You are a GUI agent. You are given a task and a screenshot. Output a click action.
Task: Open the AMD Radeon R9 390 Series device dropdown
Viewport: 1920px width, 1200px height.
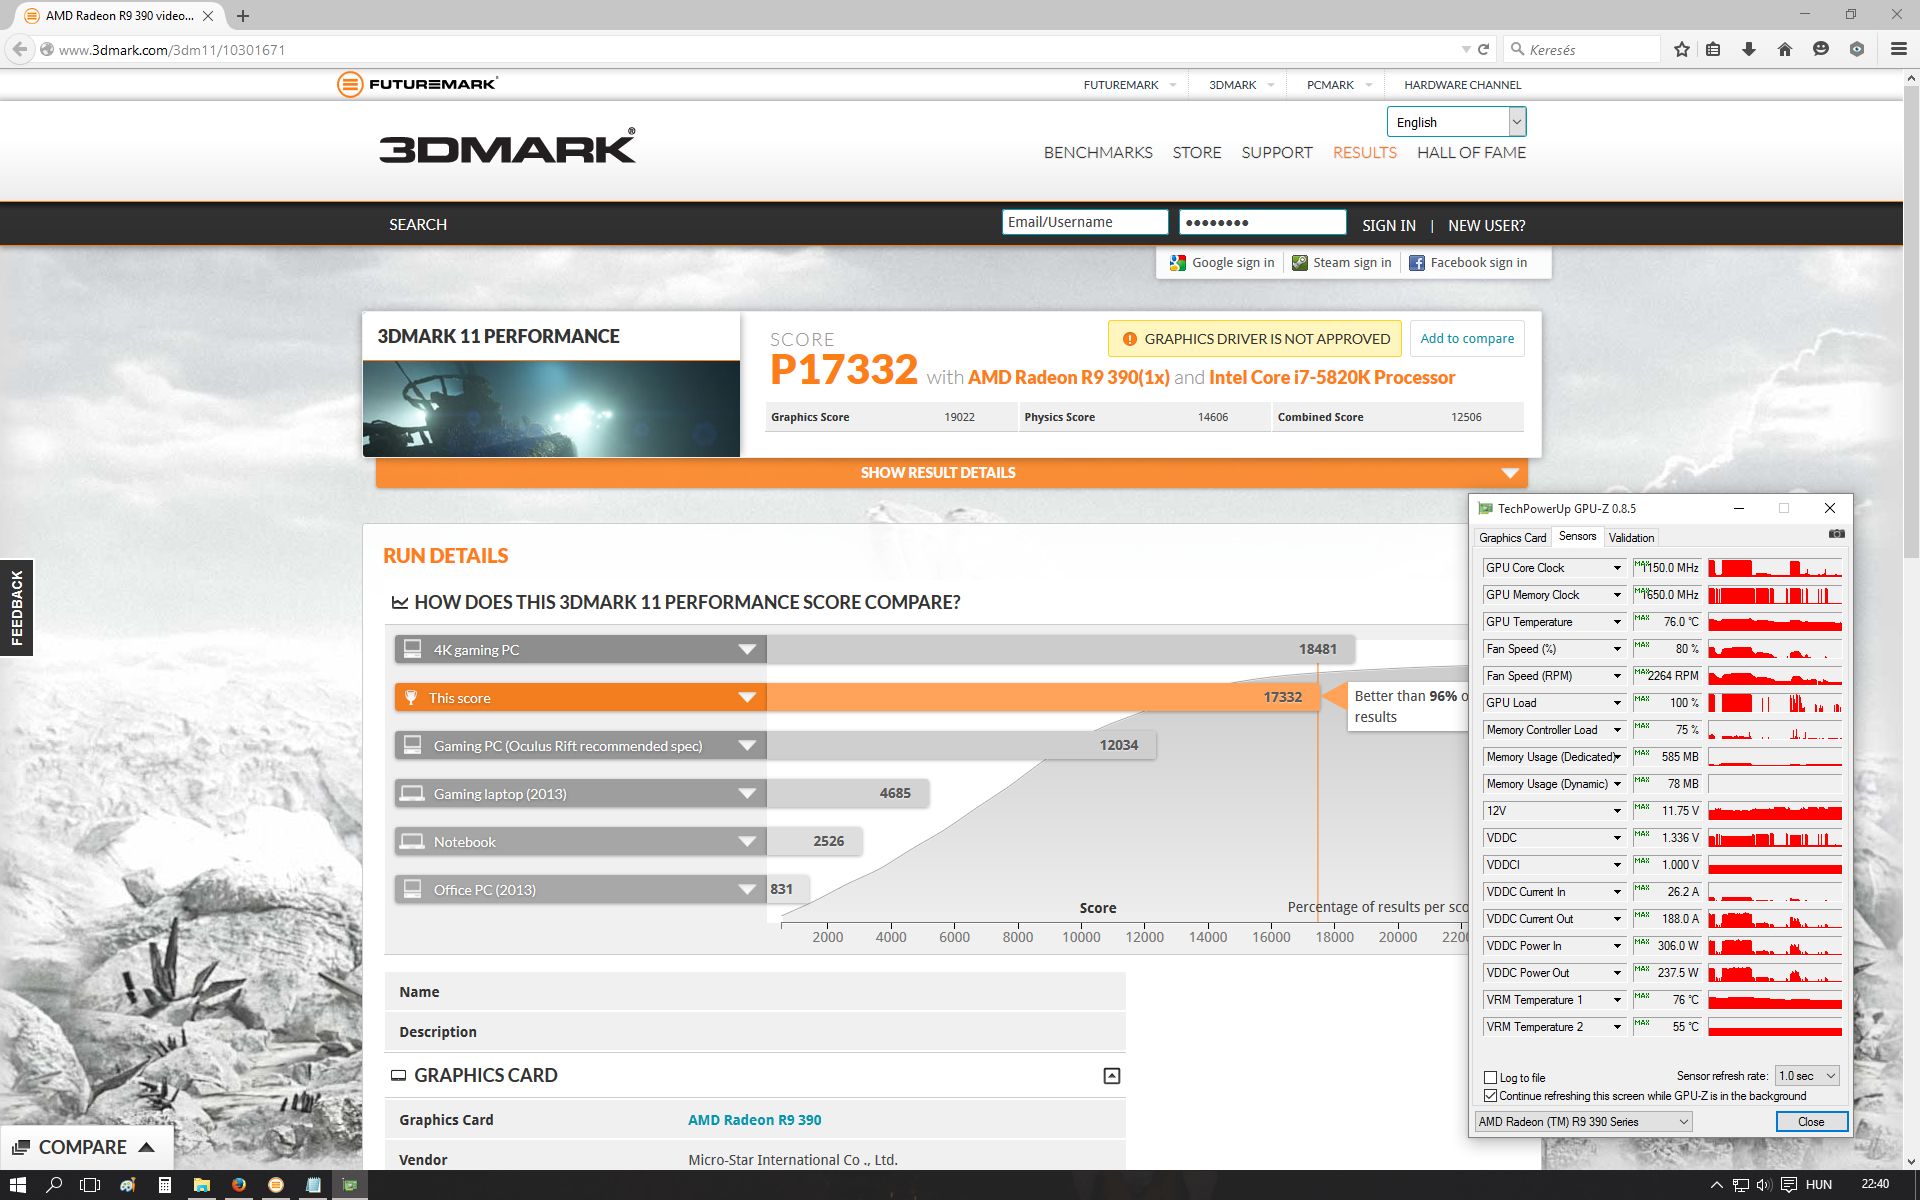click(x=1583, y=1122)
